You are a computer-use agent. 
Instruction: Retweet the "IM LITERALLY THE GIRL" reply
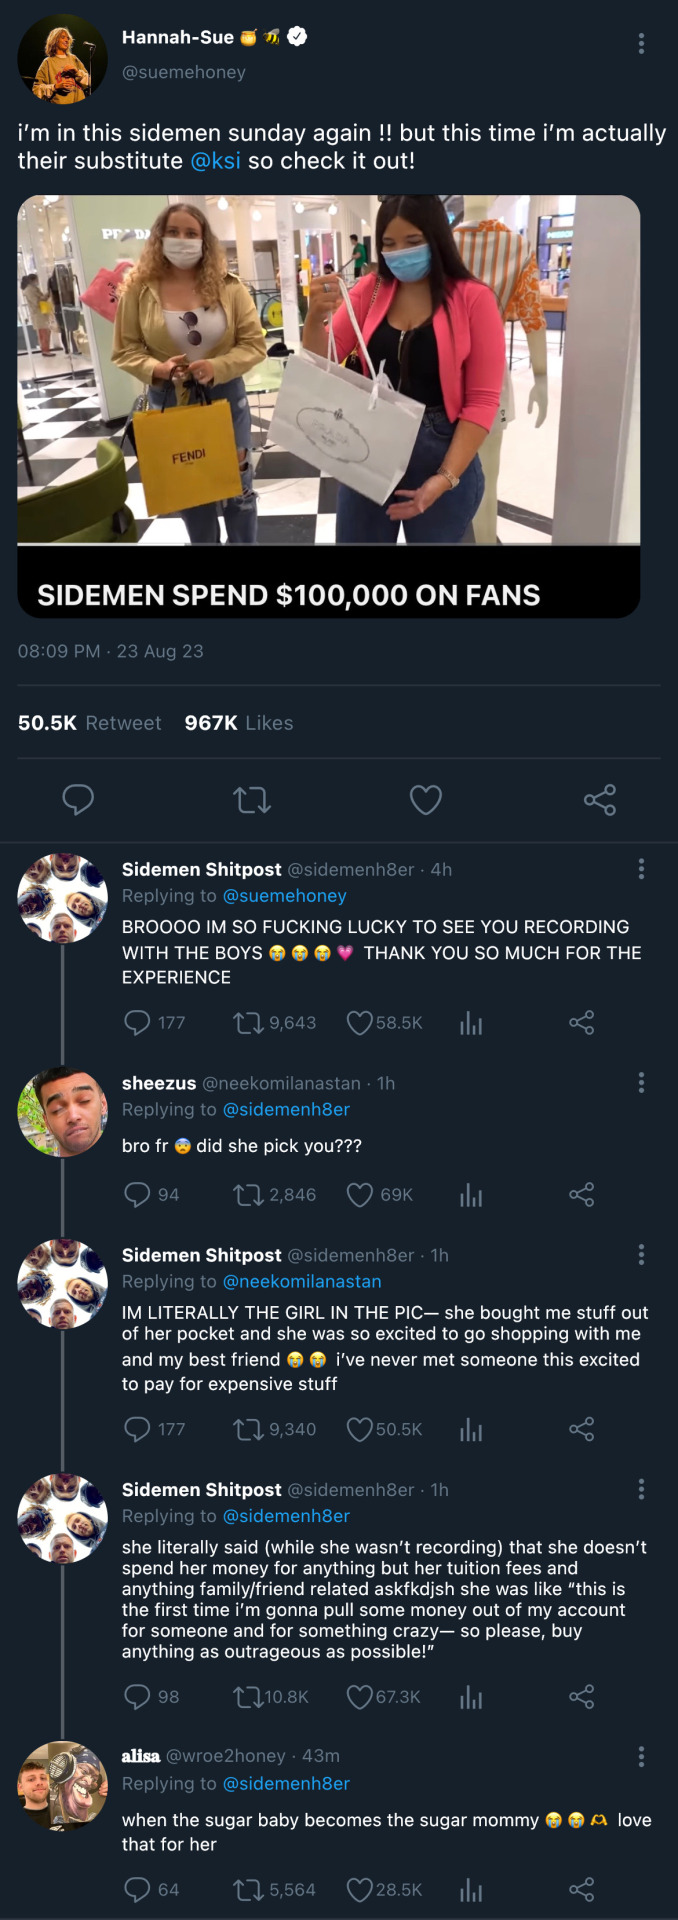[x=247, y=1429]
